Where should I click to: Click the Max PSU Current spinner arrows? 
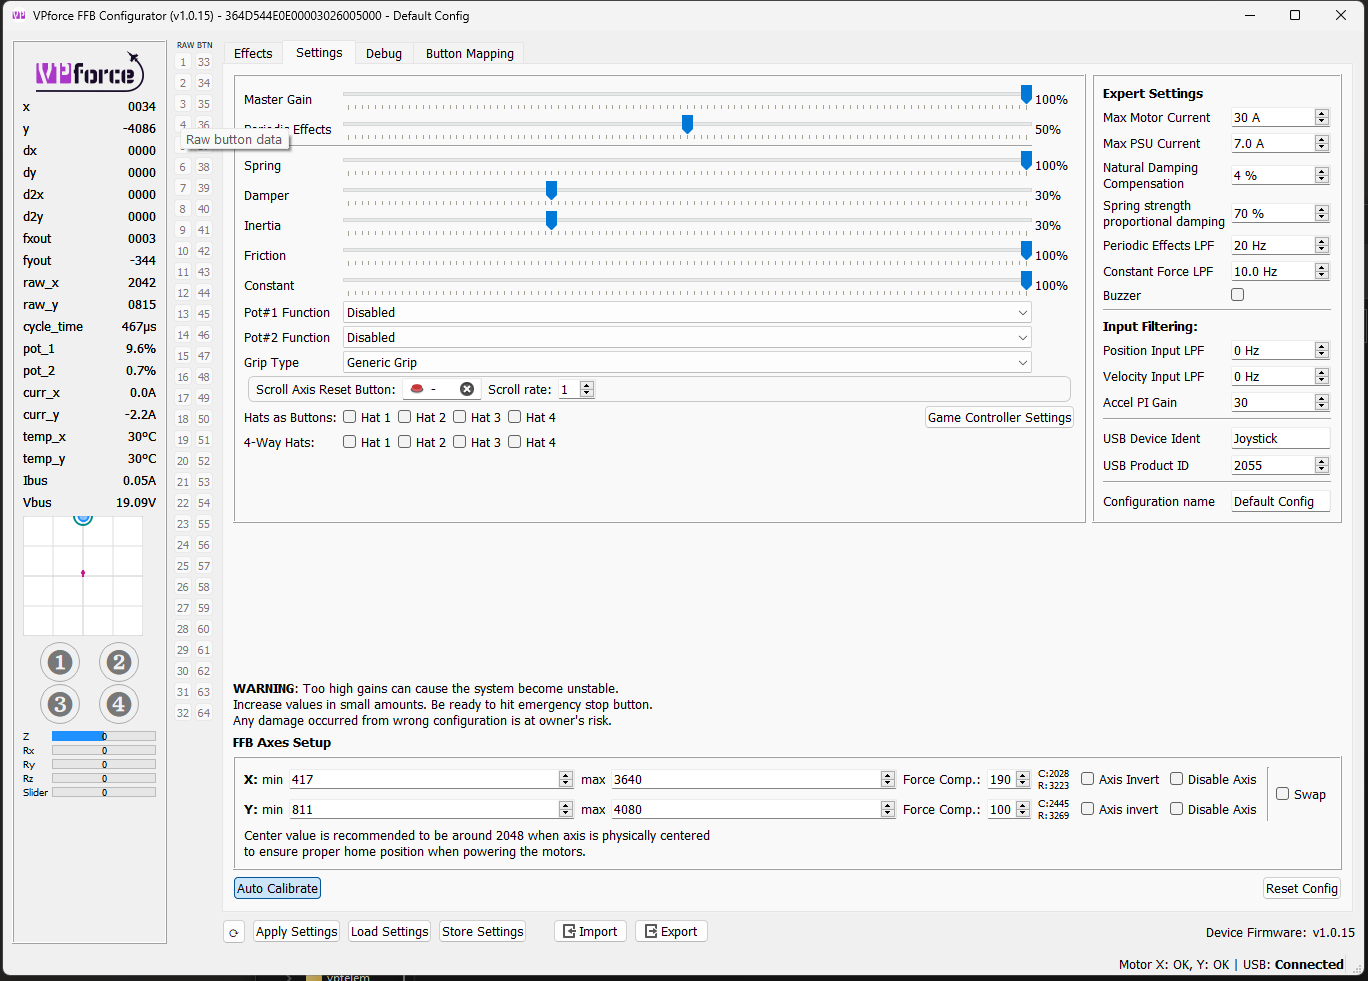pos(1322,143)
